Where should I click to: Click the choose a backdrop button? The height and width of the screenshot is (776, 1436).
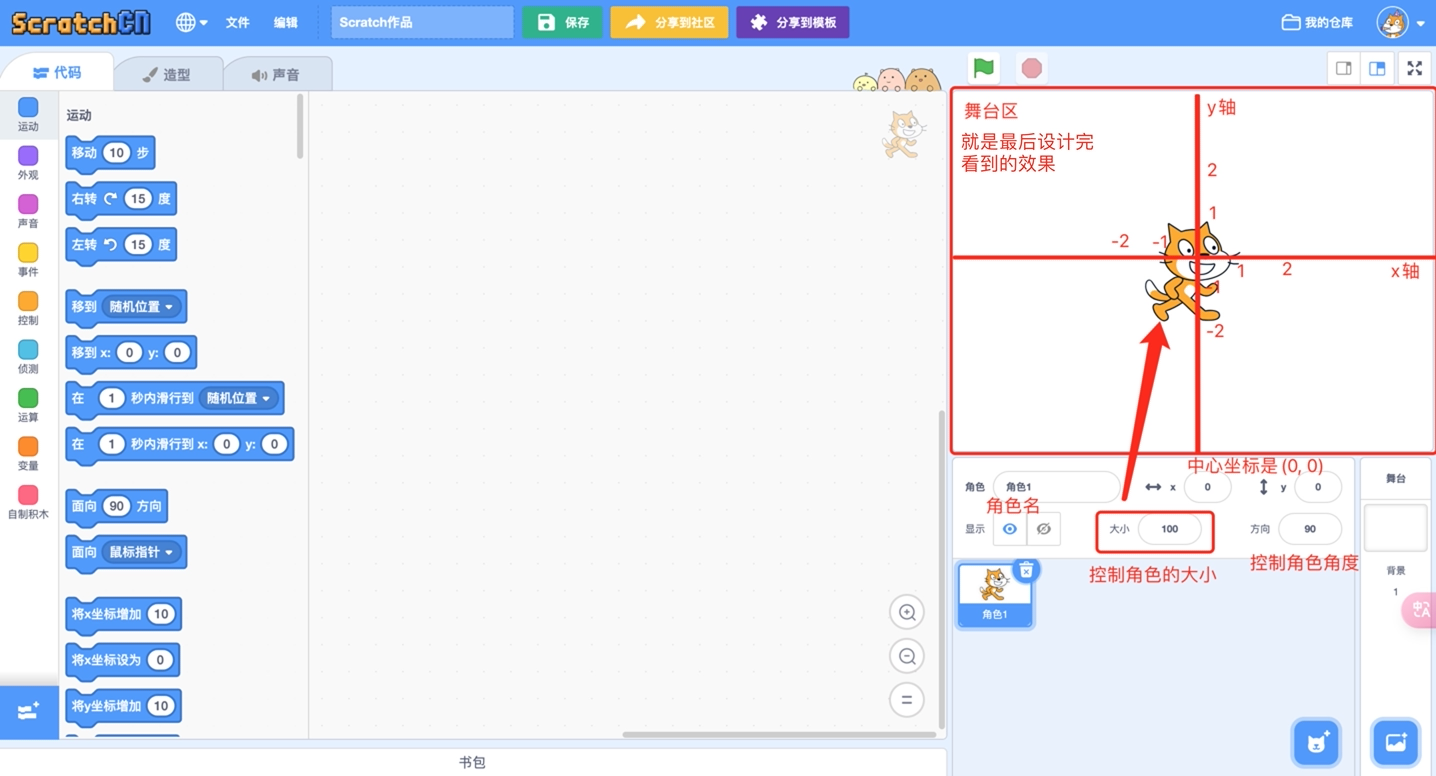(1395, 742)
